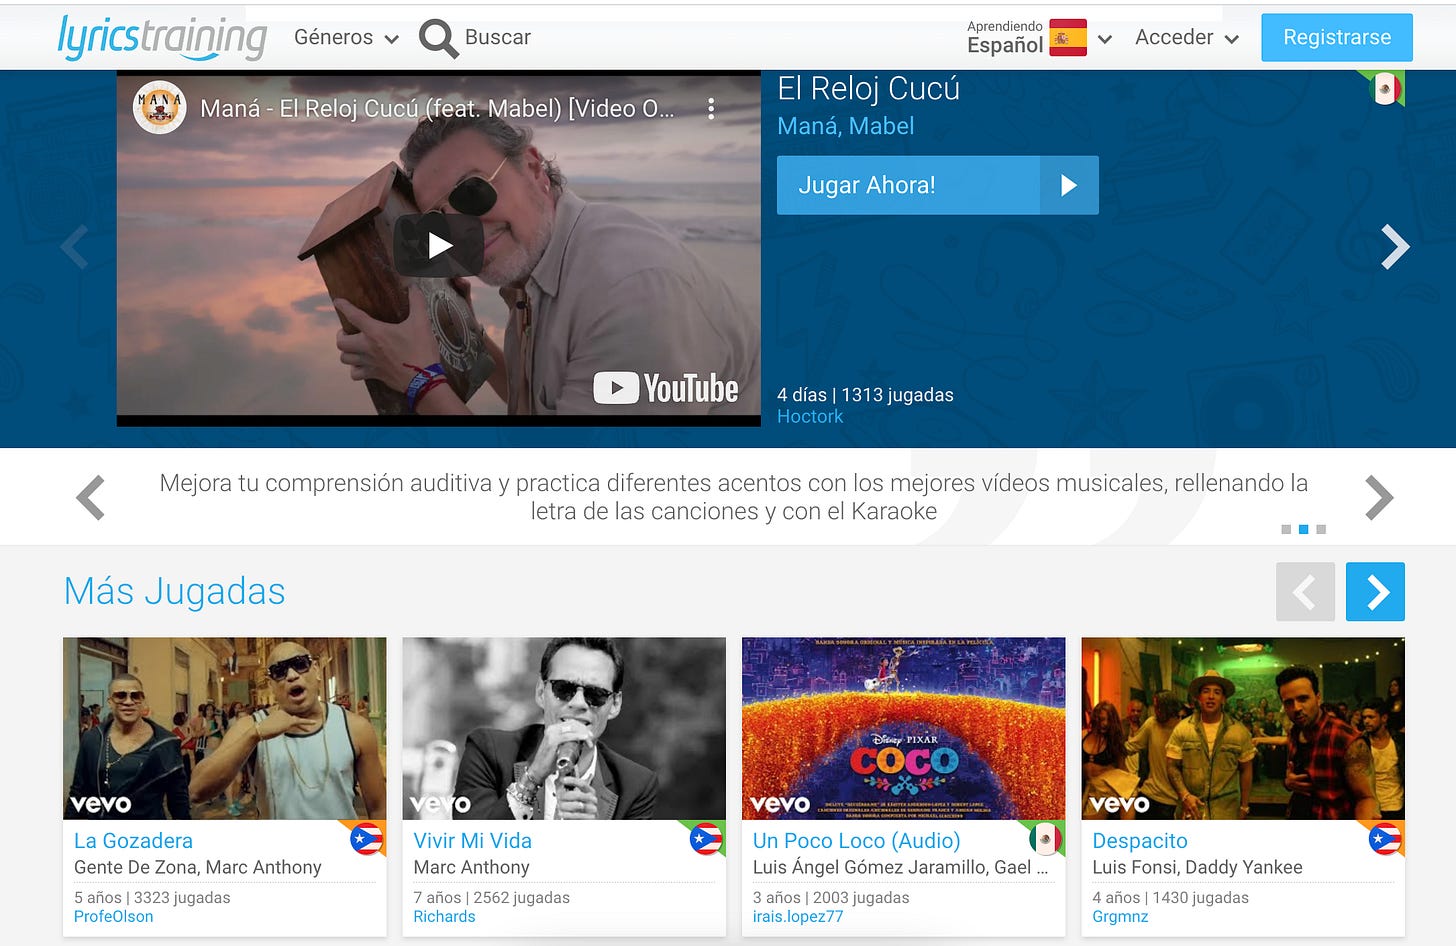
Task: Open the YouTube logo on the video
Action: point(665,388)
